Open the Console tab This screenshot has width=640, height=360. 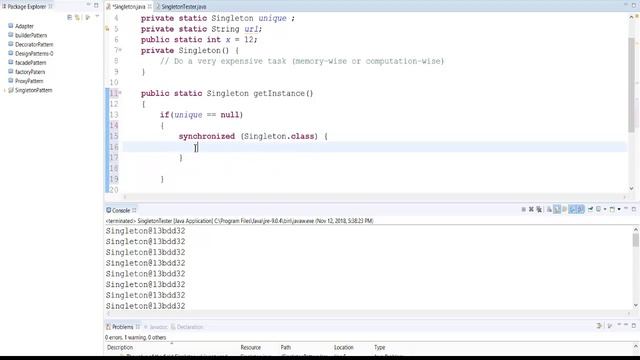click(x=121, y=210)
